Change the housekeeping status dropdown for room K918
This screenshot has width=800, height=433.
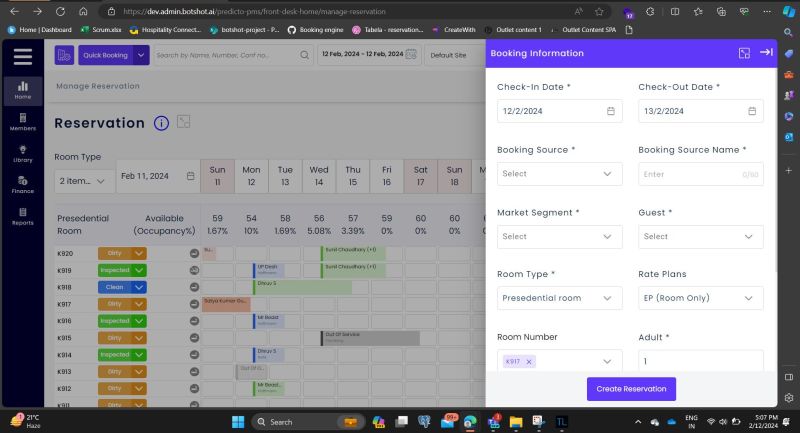tap(139, 287)
